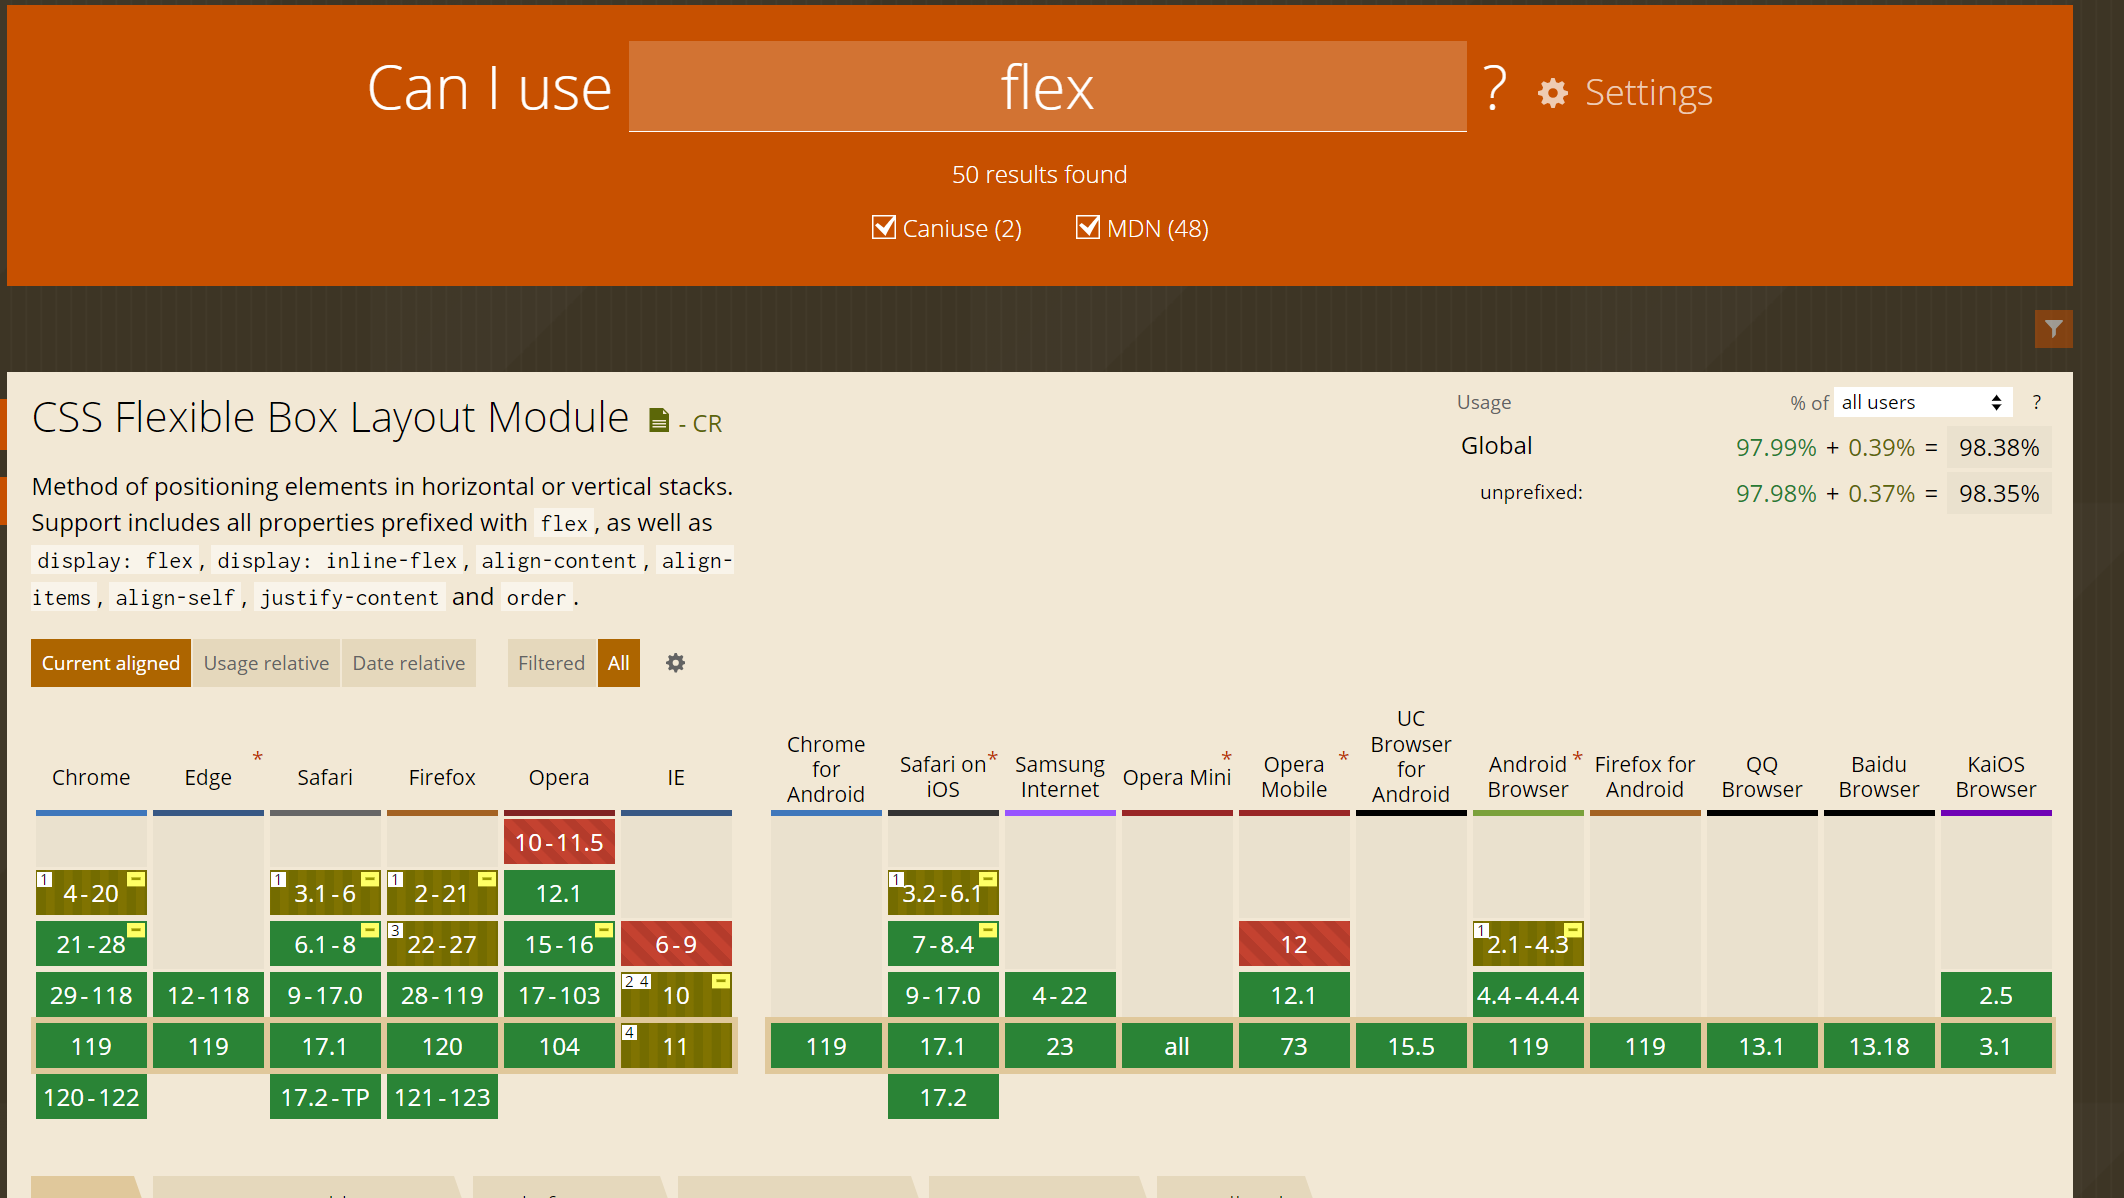
Task: Open the spec document icon beside title
Action: [658, 421]
